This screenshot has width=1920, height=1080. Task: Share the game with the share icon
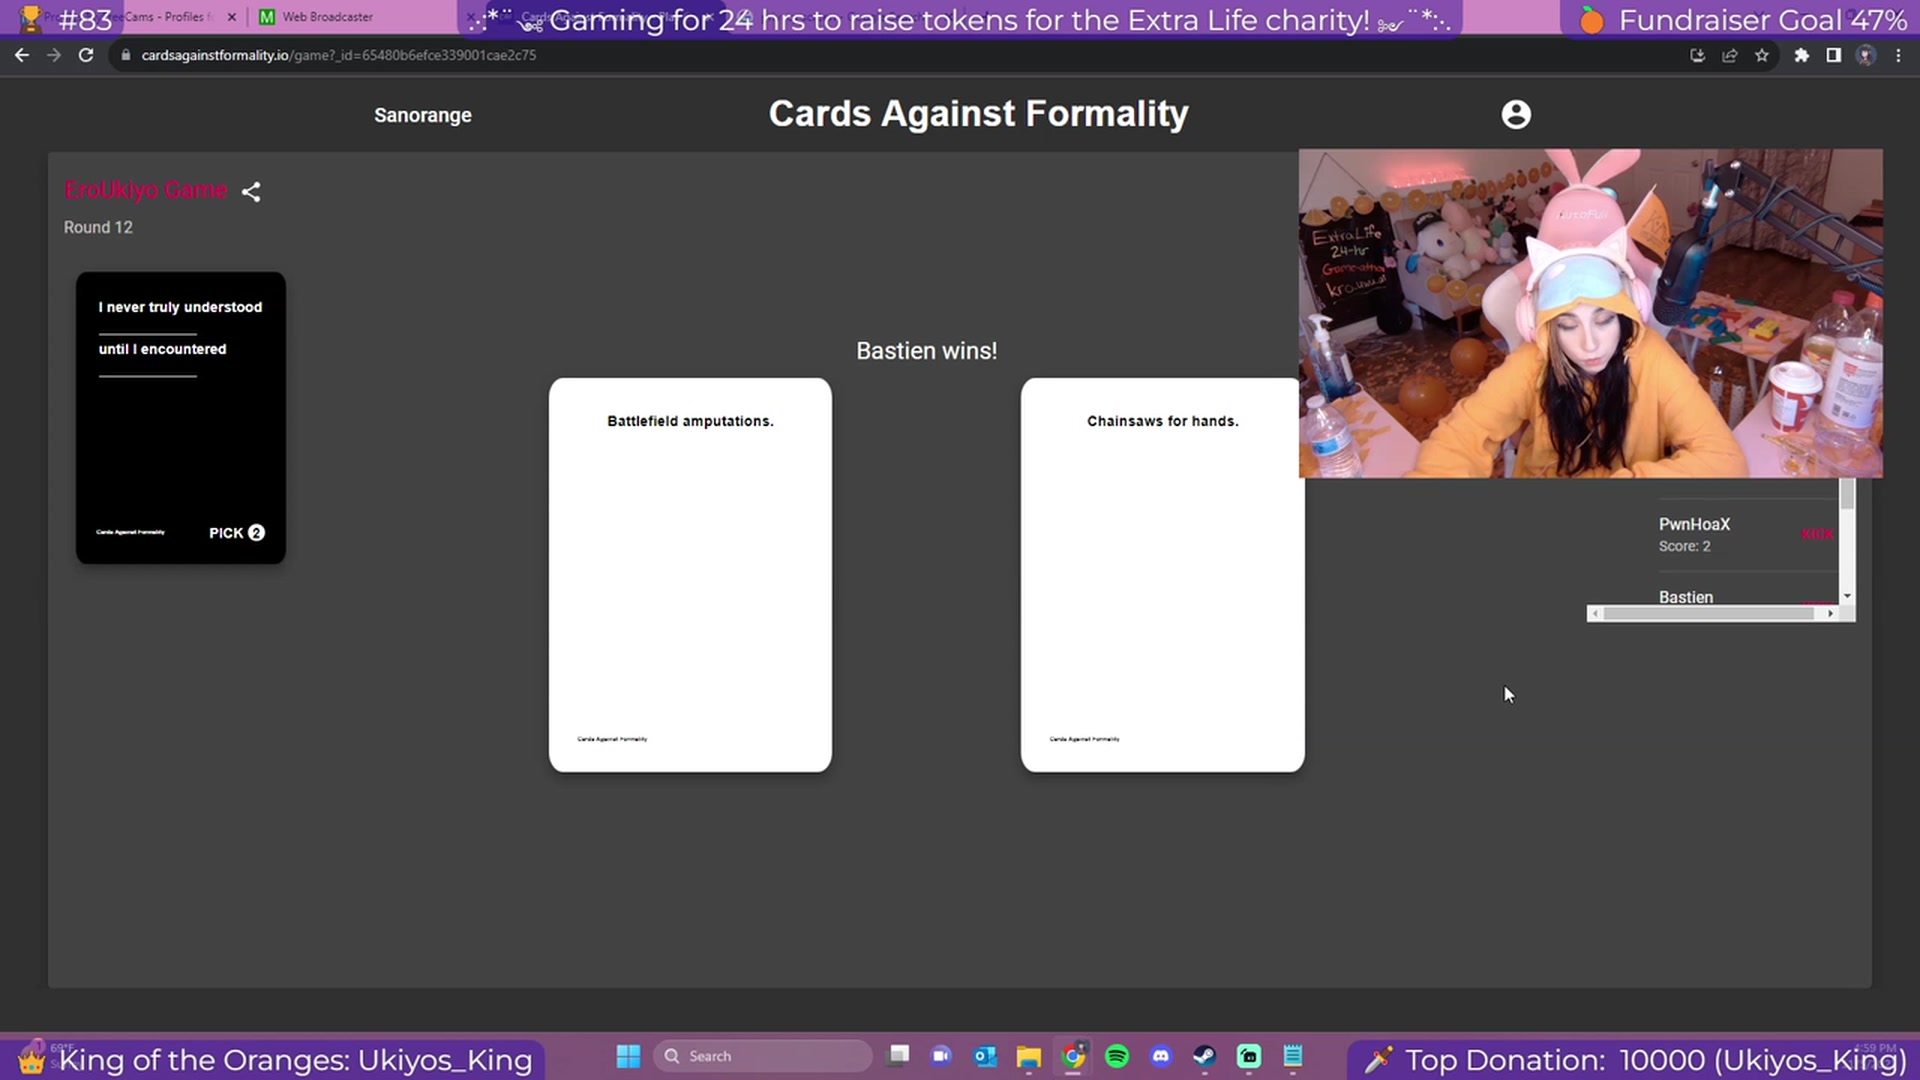(251, 192)
